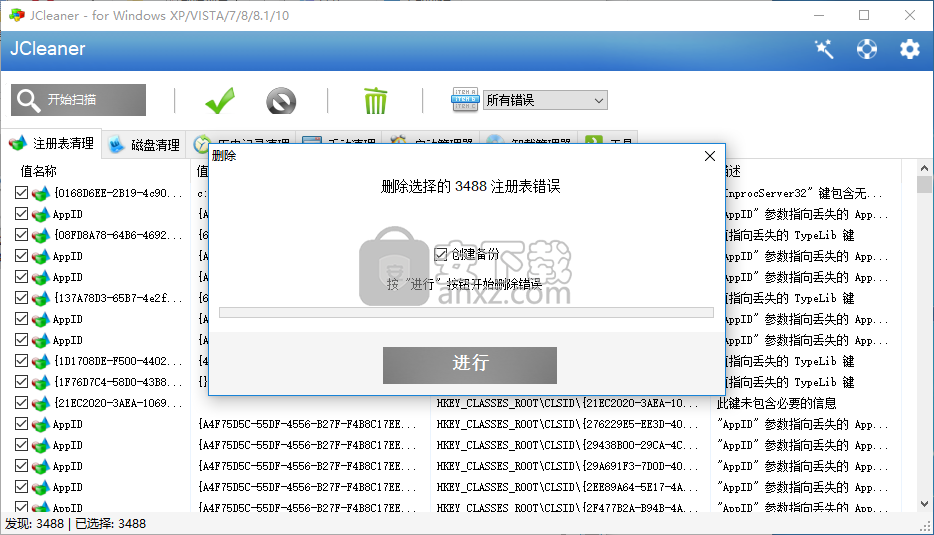Click the start scan magnifier button

point(78,99)
